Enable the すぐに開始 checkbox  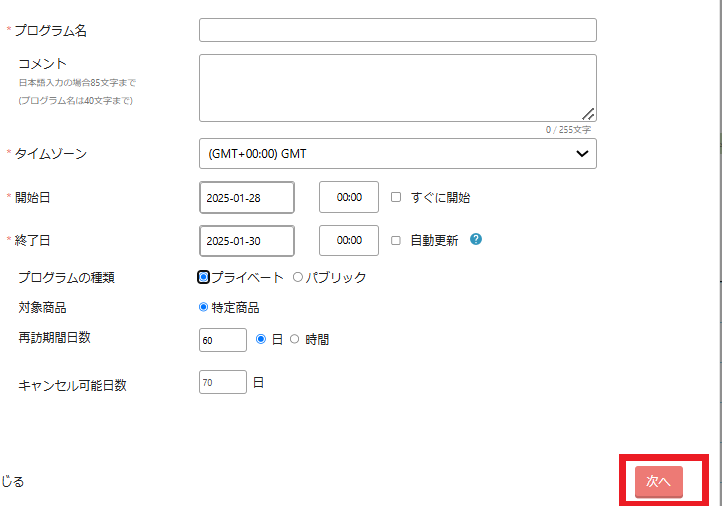click(396, 198)
